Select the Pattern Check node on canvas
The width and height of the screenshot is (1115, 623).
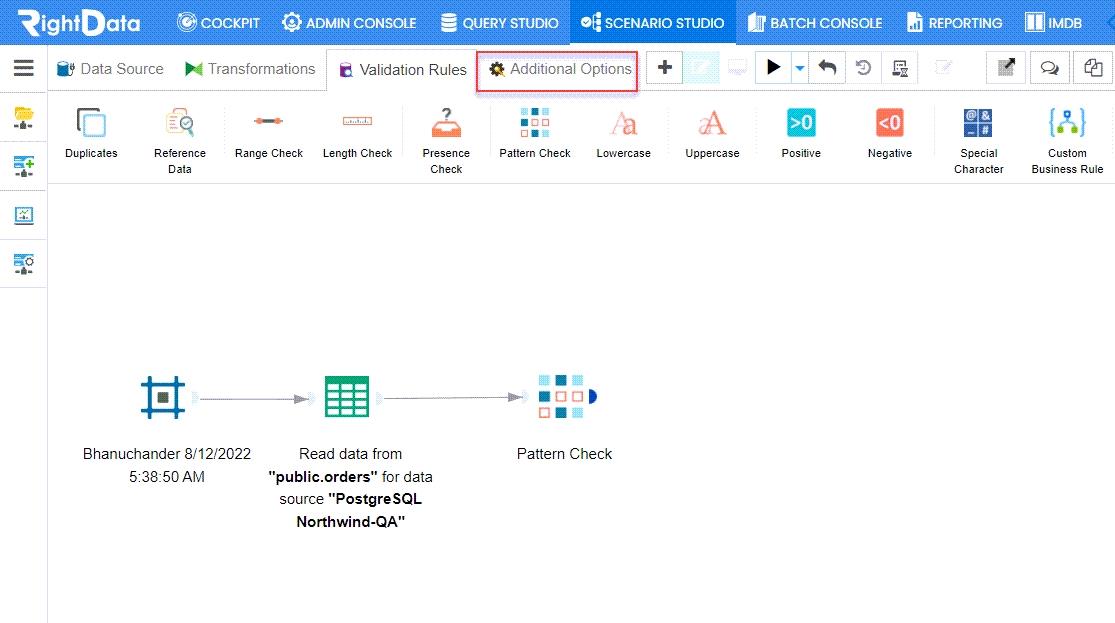[x=563, y=396]
